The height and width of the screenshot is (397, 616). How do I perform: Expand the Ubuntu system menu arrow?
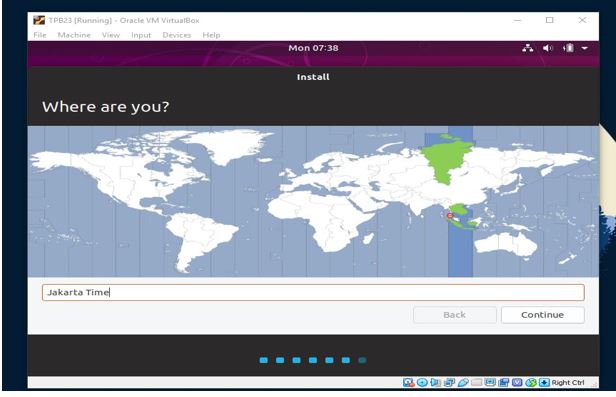pyautogui.click(x=585, y=48)
